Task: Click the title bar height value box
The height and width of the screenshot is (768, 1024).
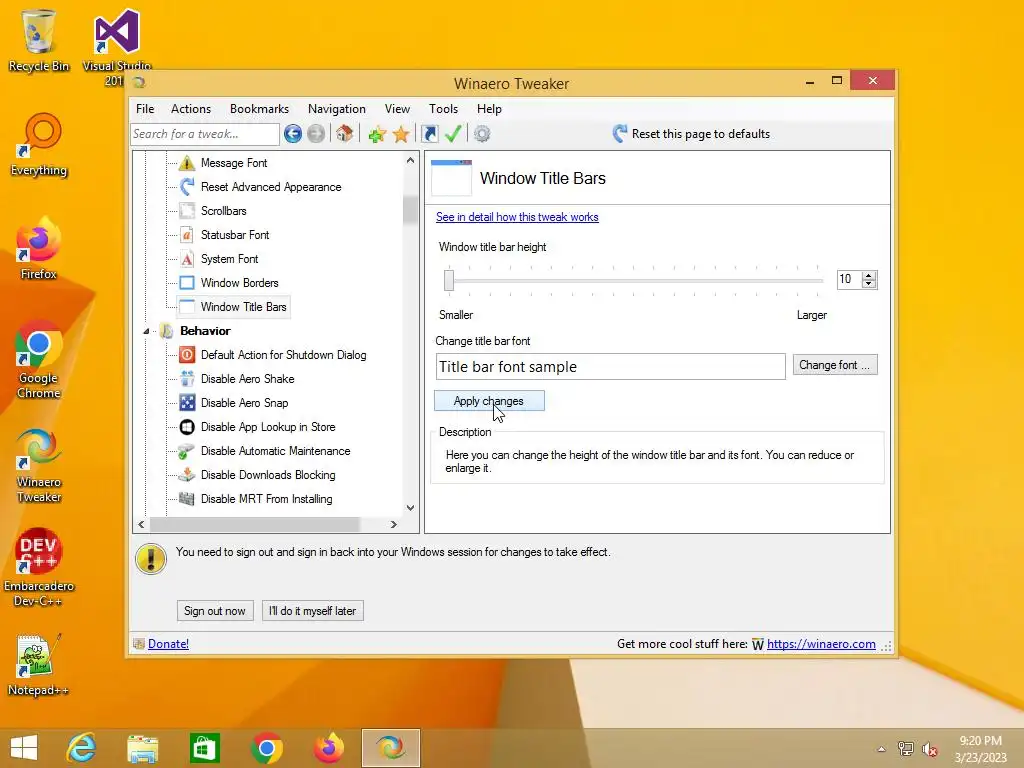Action: (x=850, y=280)
